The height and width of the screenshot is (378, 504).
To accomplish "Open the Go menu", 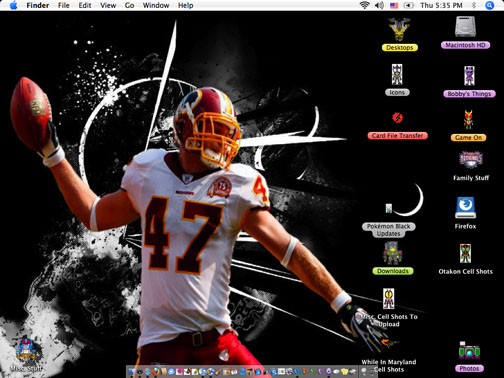I will click(x=129, y=5).
